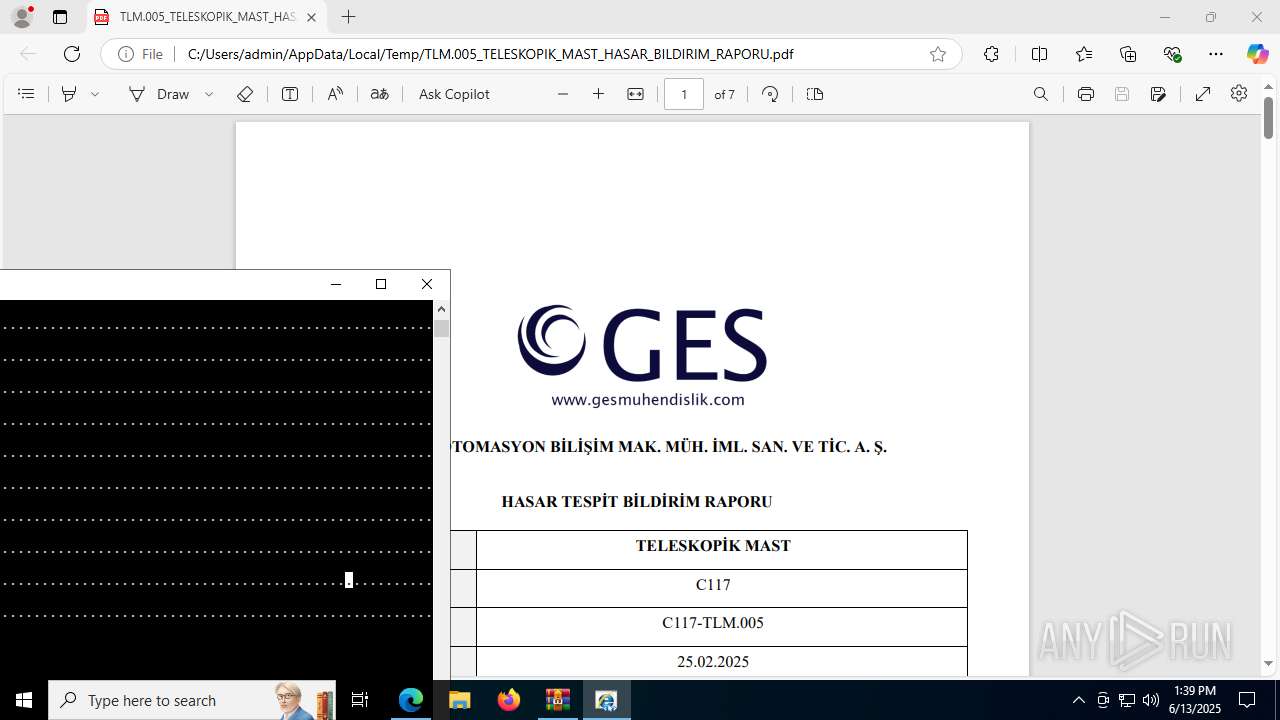Screen dimensions: 1280x720
Task: Open Microsoft Edge from the taskbar
Action: tap(411, 700)
